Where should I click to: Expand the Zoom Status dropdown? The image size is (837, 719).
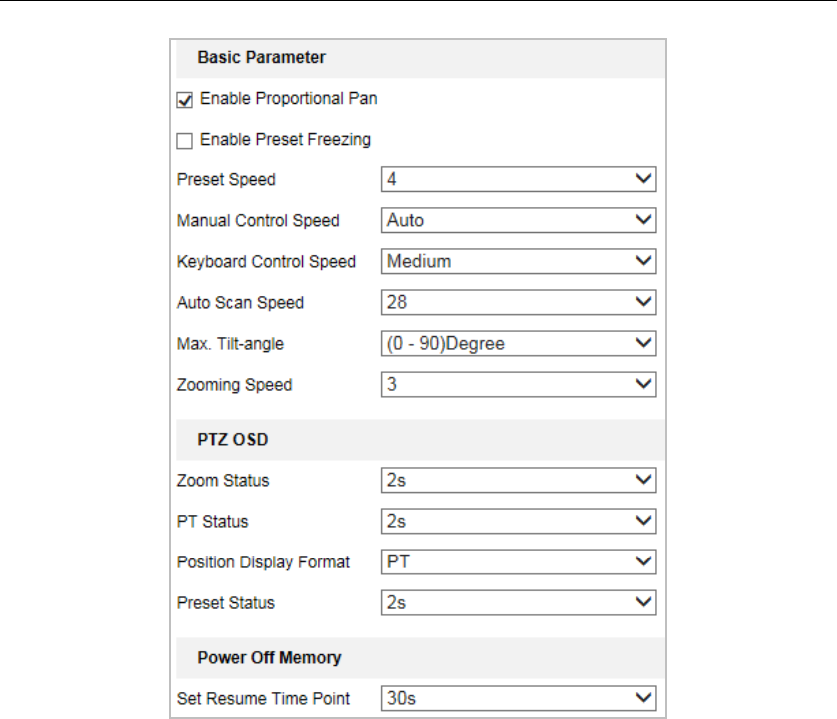pos(518,480)
